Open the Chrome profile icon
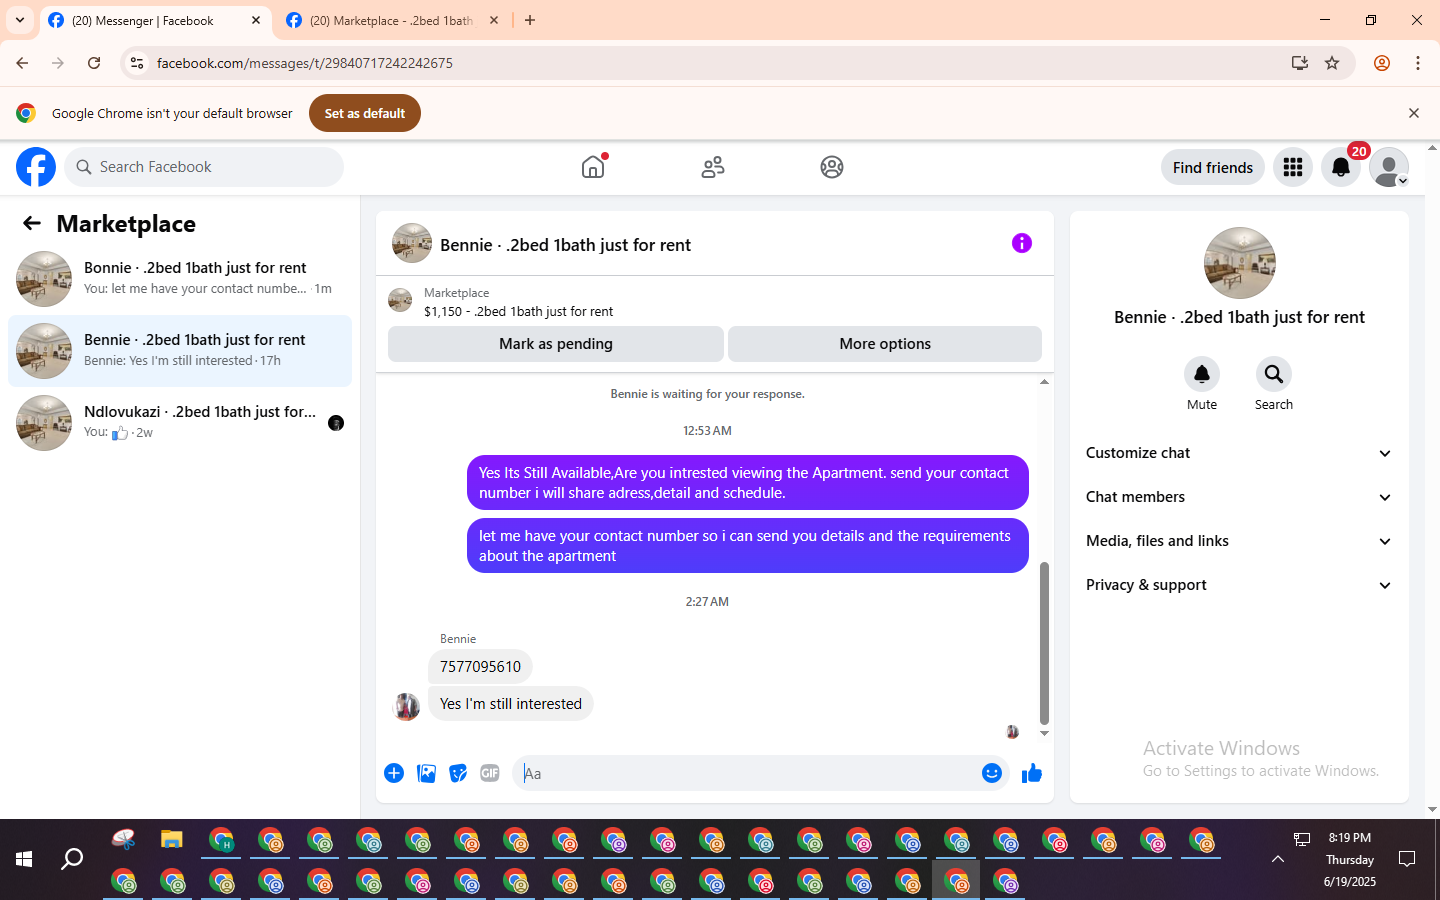 1382,63
